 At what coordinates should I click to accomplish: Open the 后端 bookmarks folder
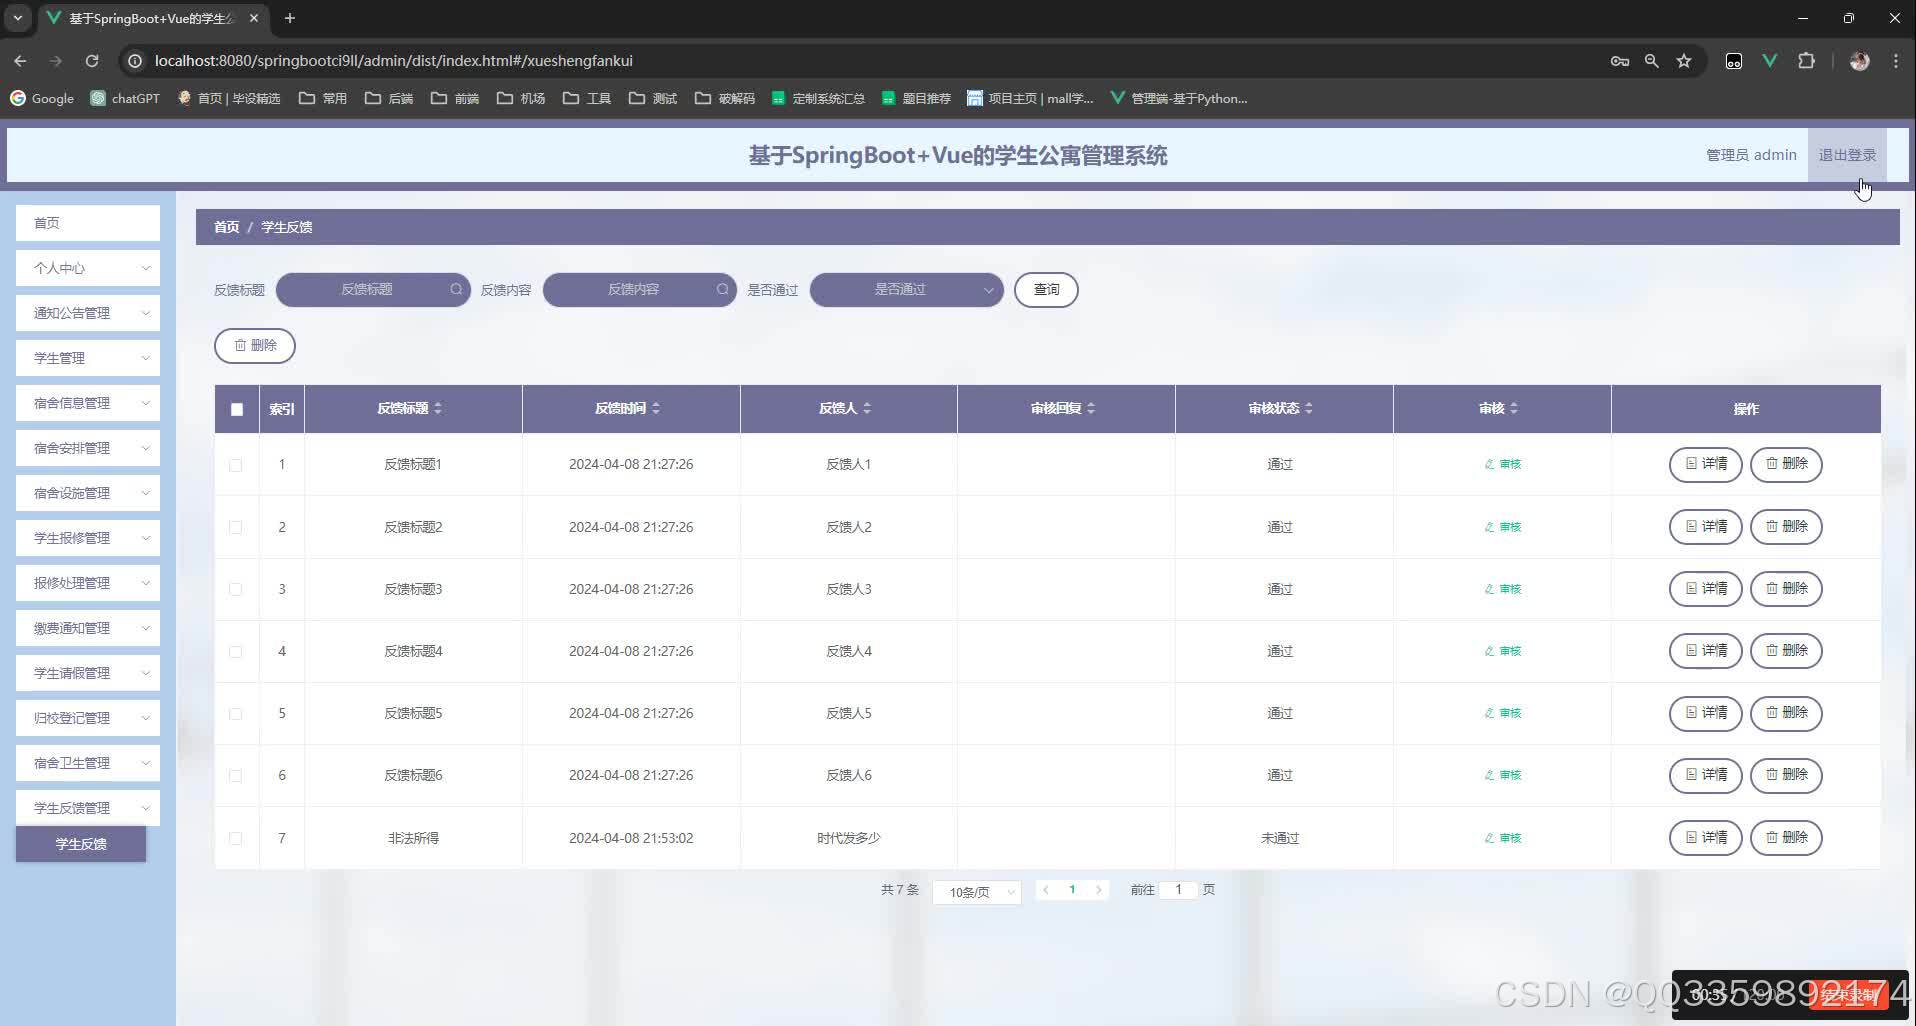[x=389, y=98]
